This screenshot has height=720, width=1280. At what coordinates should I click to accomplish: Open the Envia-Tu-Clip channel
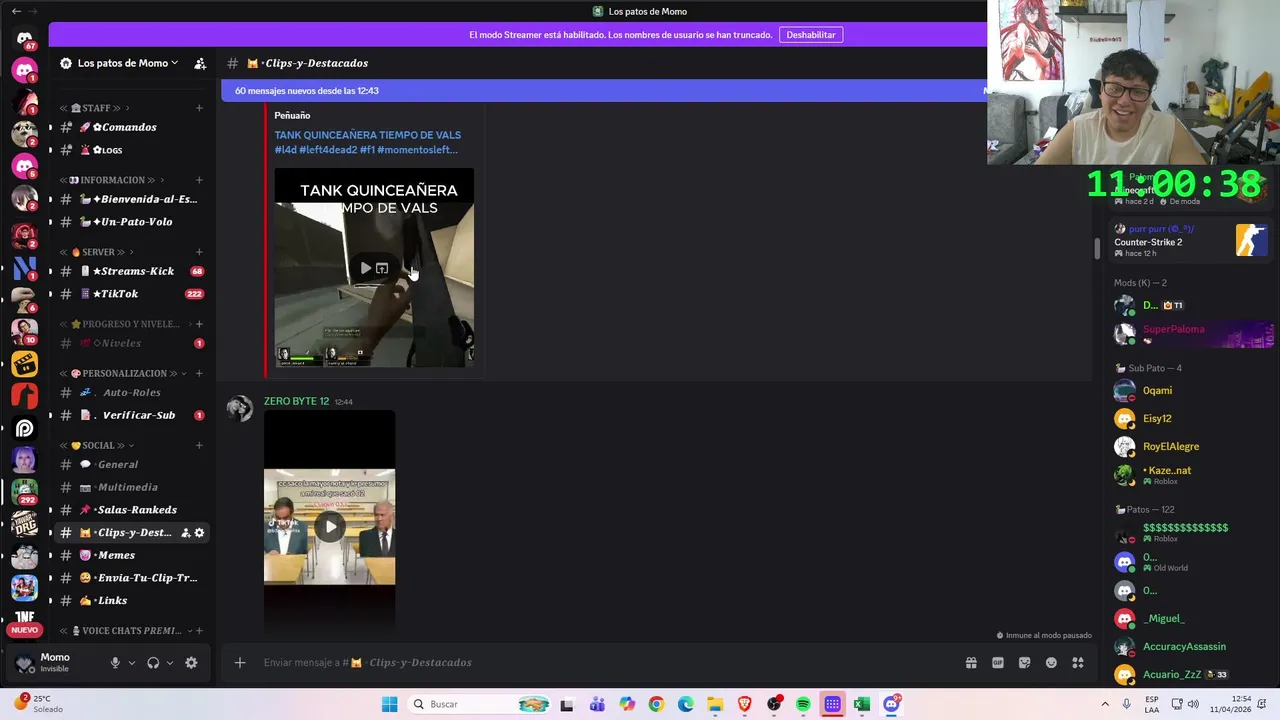131,578
